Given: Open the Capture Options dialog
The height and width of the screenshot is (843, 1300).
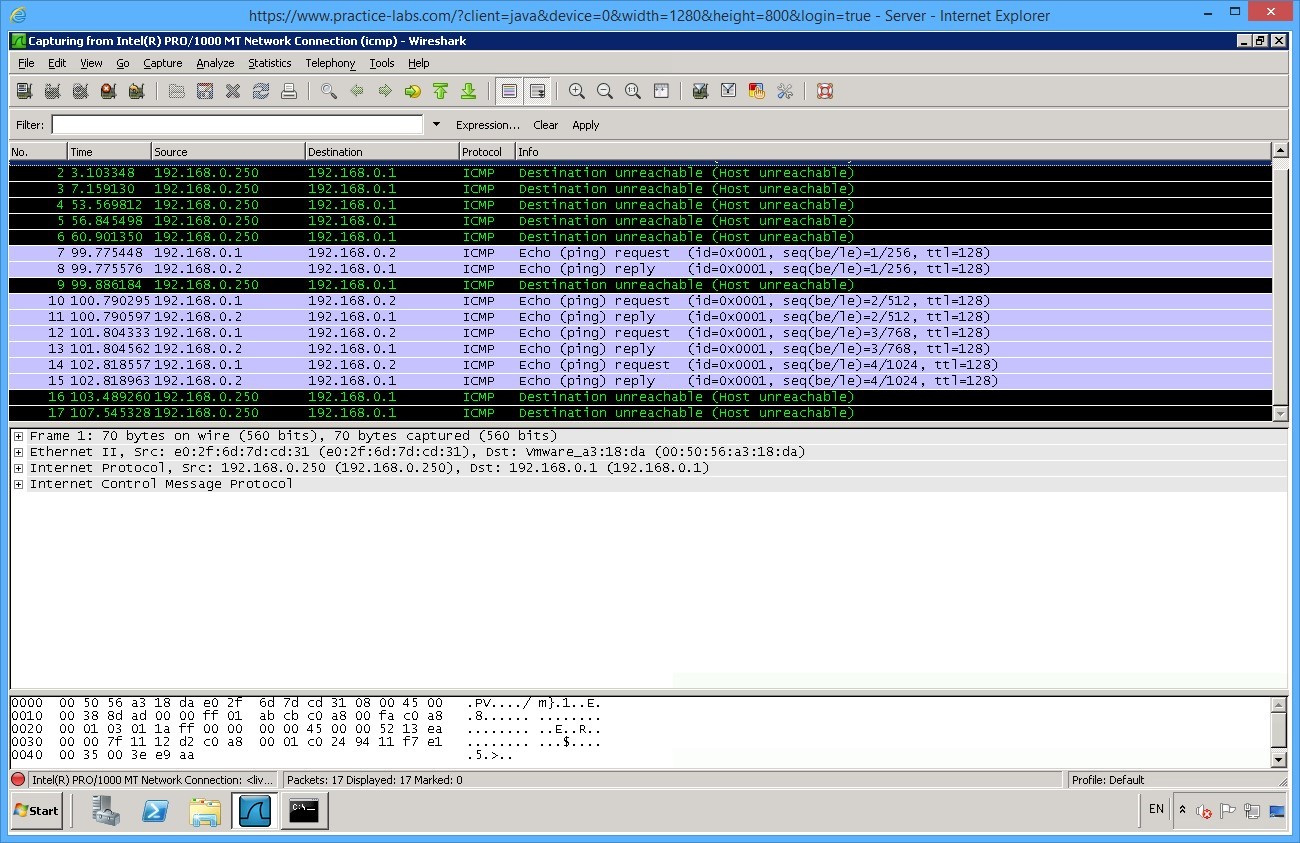Looking at the screenshot, I should (51, 91).
